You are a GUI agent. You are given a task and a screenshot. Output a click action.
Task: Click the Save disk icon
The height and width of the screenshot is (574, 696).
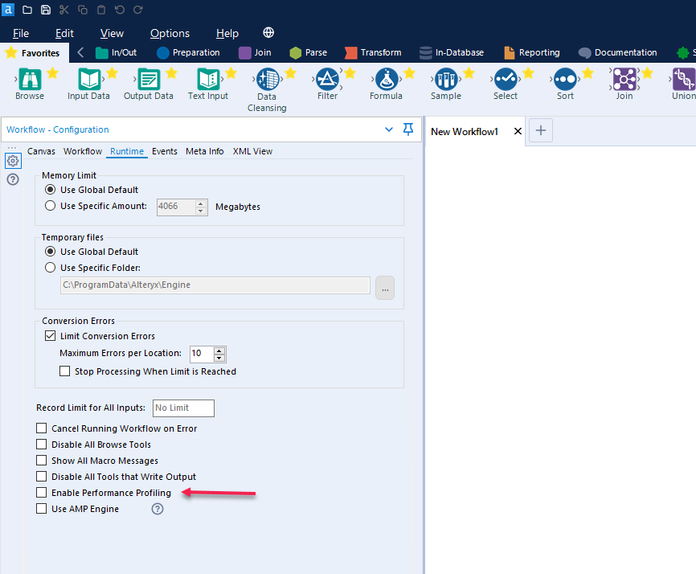click(x=46, y=10)
